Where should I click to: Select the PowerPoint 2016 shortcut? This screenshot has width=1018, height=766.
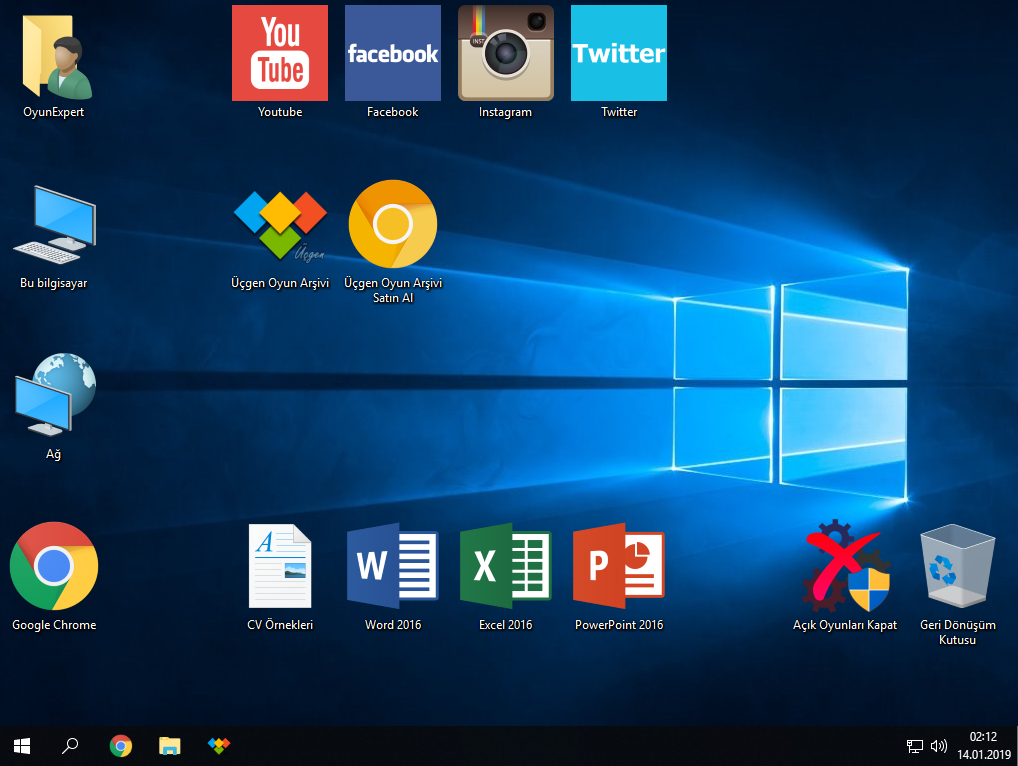coord(619,566)
